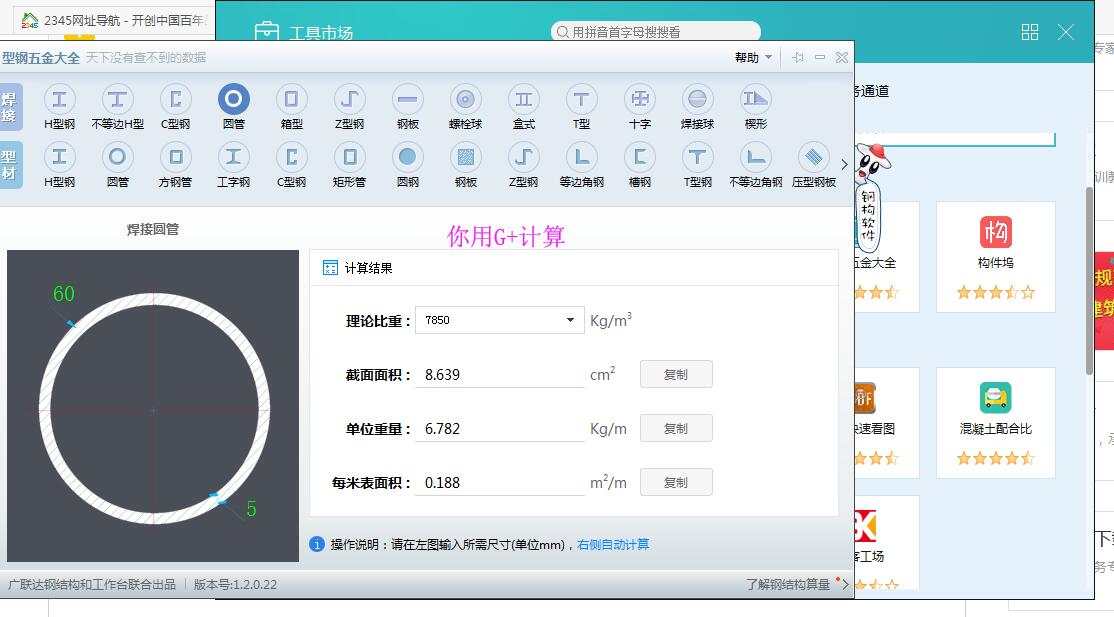
Task: Switch to the 型材 category tab
Action: click(x=10, y=165)
